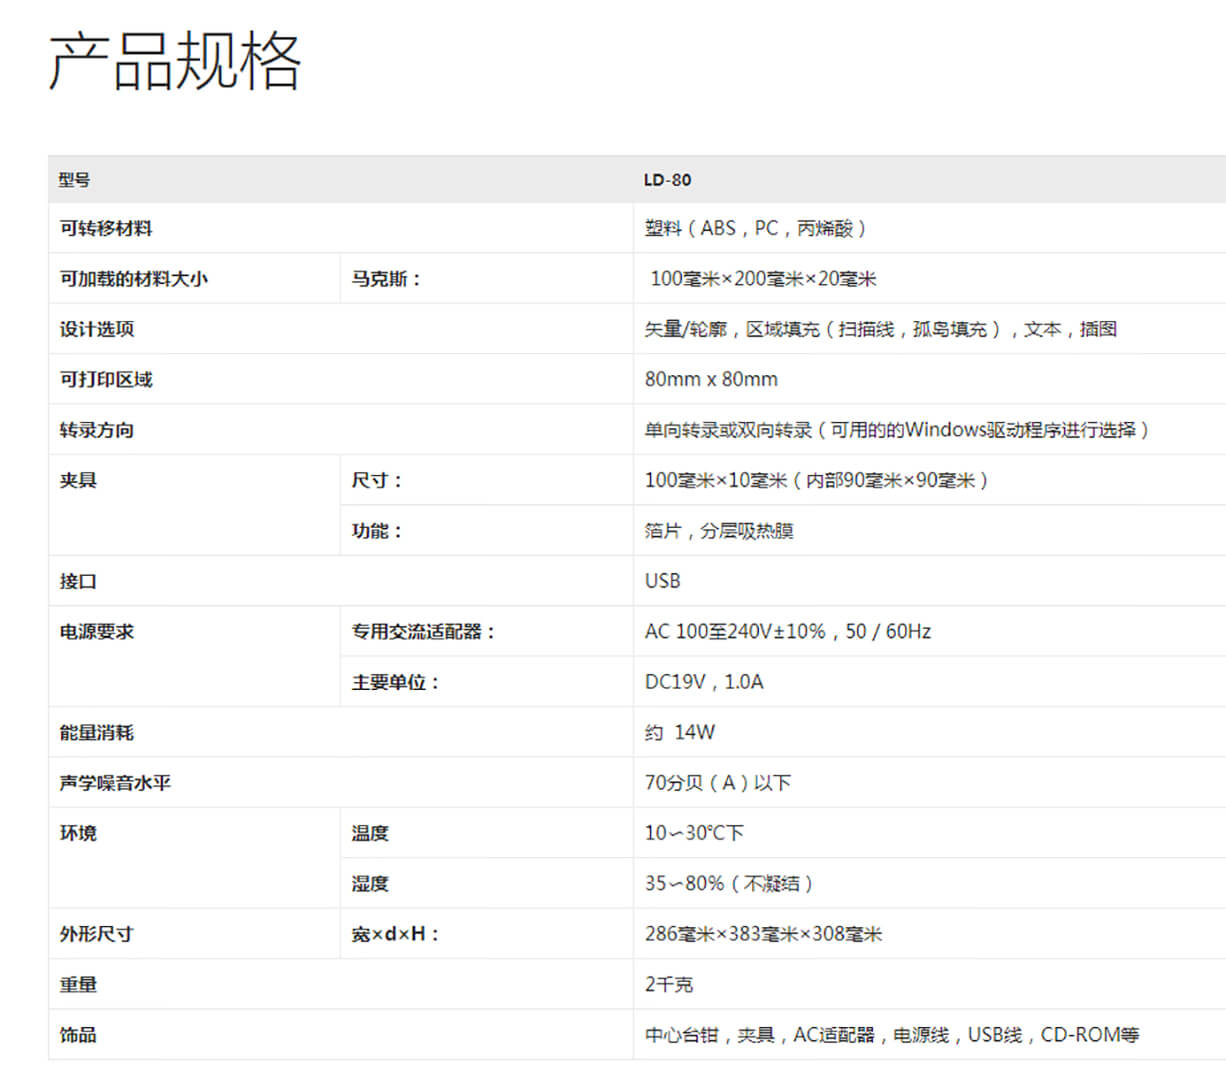Click the 塑料（ABS，PC，丙烯酸） value
The height and width of the screenshot is (1080, 1226).
pyautogui.click(x=756, y=229)
